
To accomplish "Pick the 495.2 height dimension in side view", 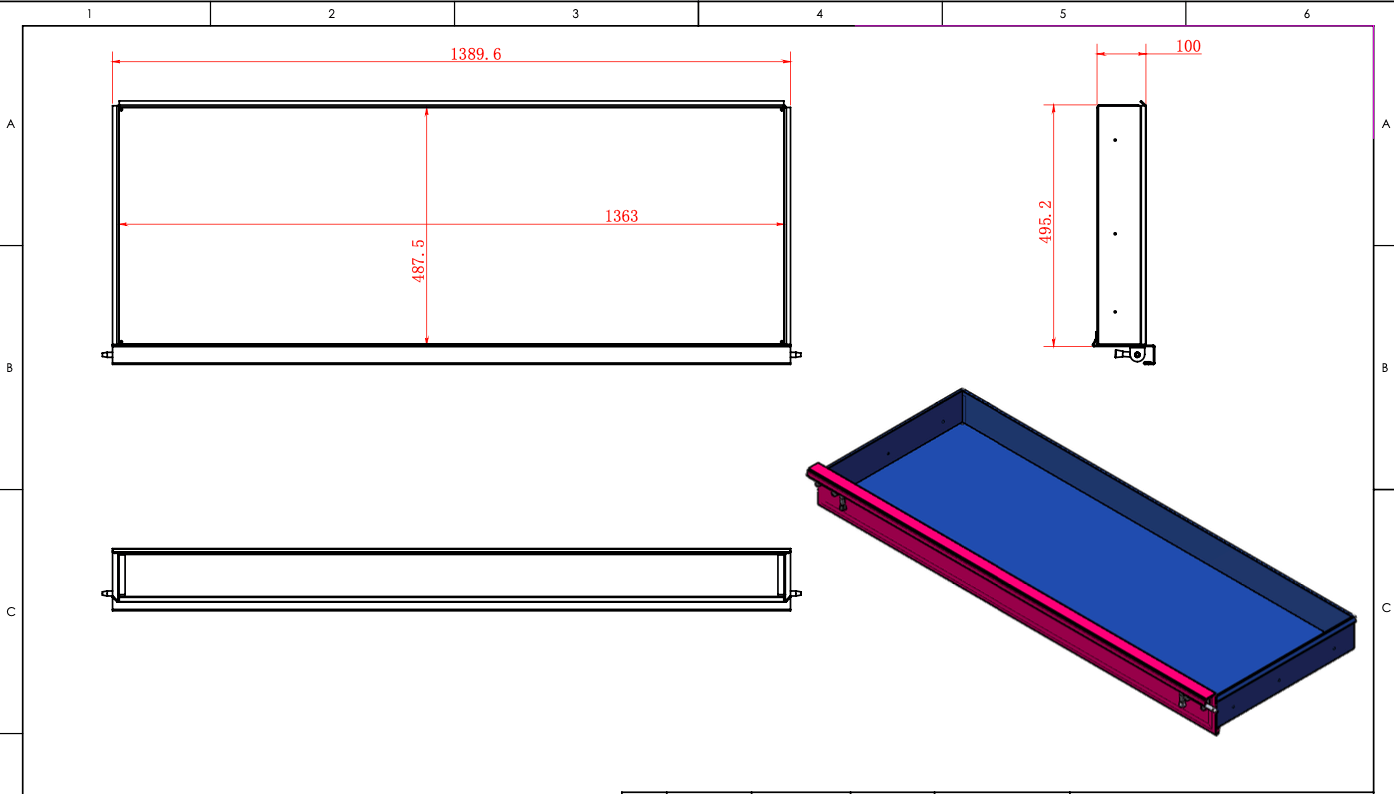I will pos(1046,222).
